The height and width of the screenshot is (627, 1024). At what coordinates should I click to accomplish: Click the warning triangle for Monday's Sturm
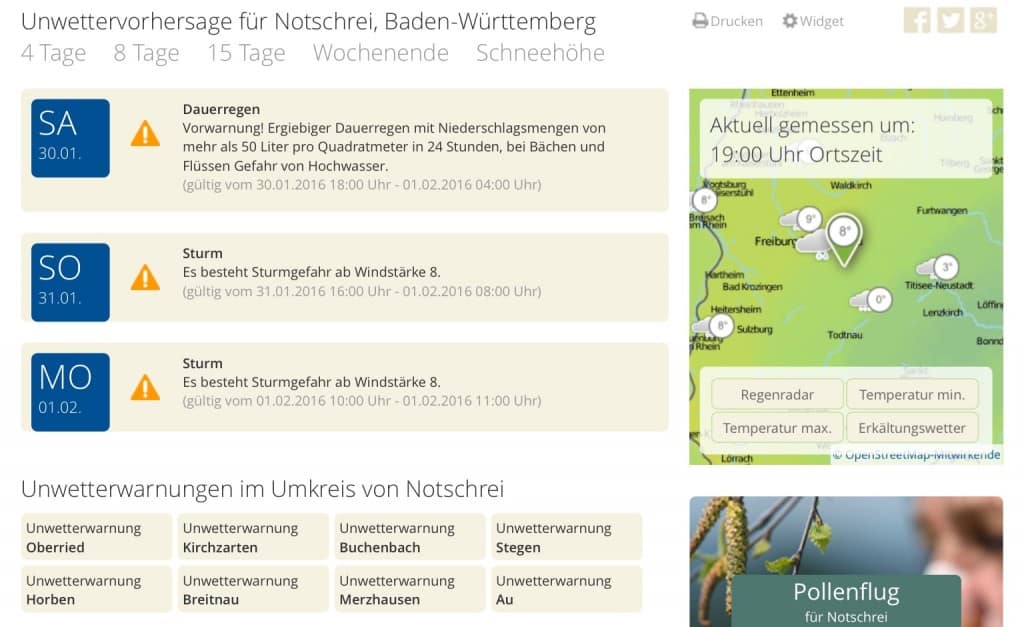coord(145,387)
